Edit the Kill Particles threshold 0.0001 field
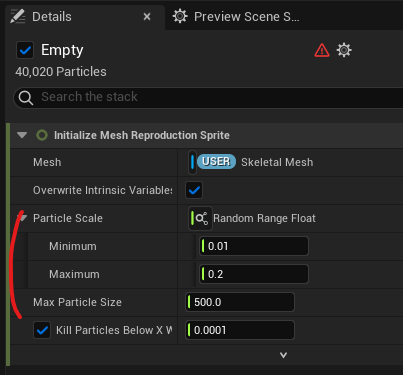Viewport: 403px width, 375px height. (x=240, y=330)
